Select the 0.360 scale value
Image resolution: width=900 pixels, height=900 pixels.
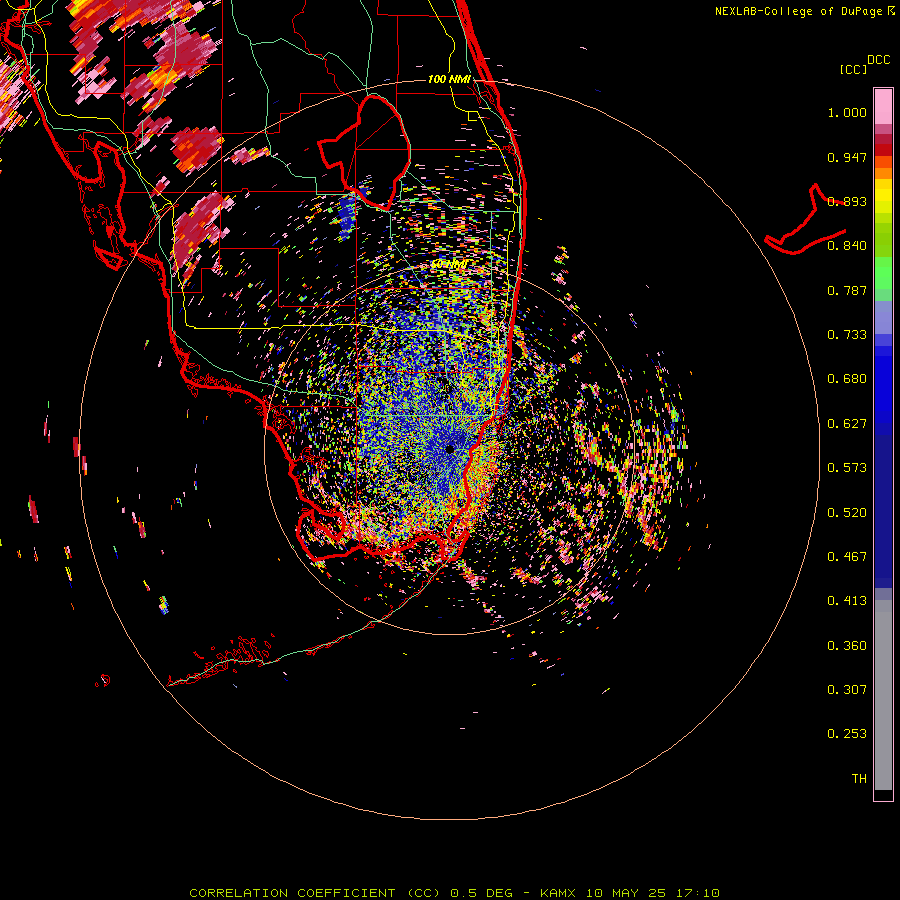847,646
